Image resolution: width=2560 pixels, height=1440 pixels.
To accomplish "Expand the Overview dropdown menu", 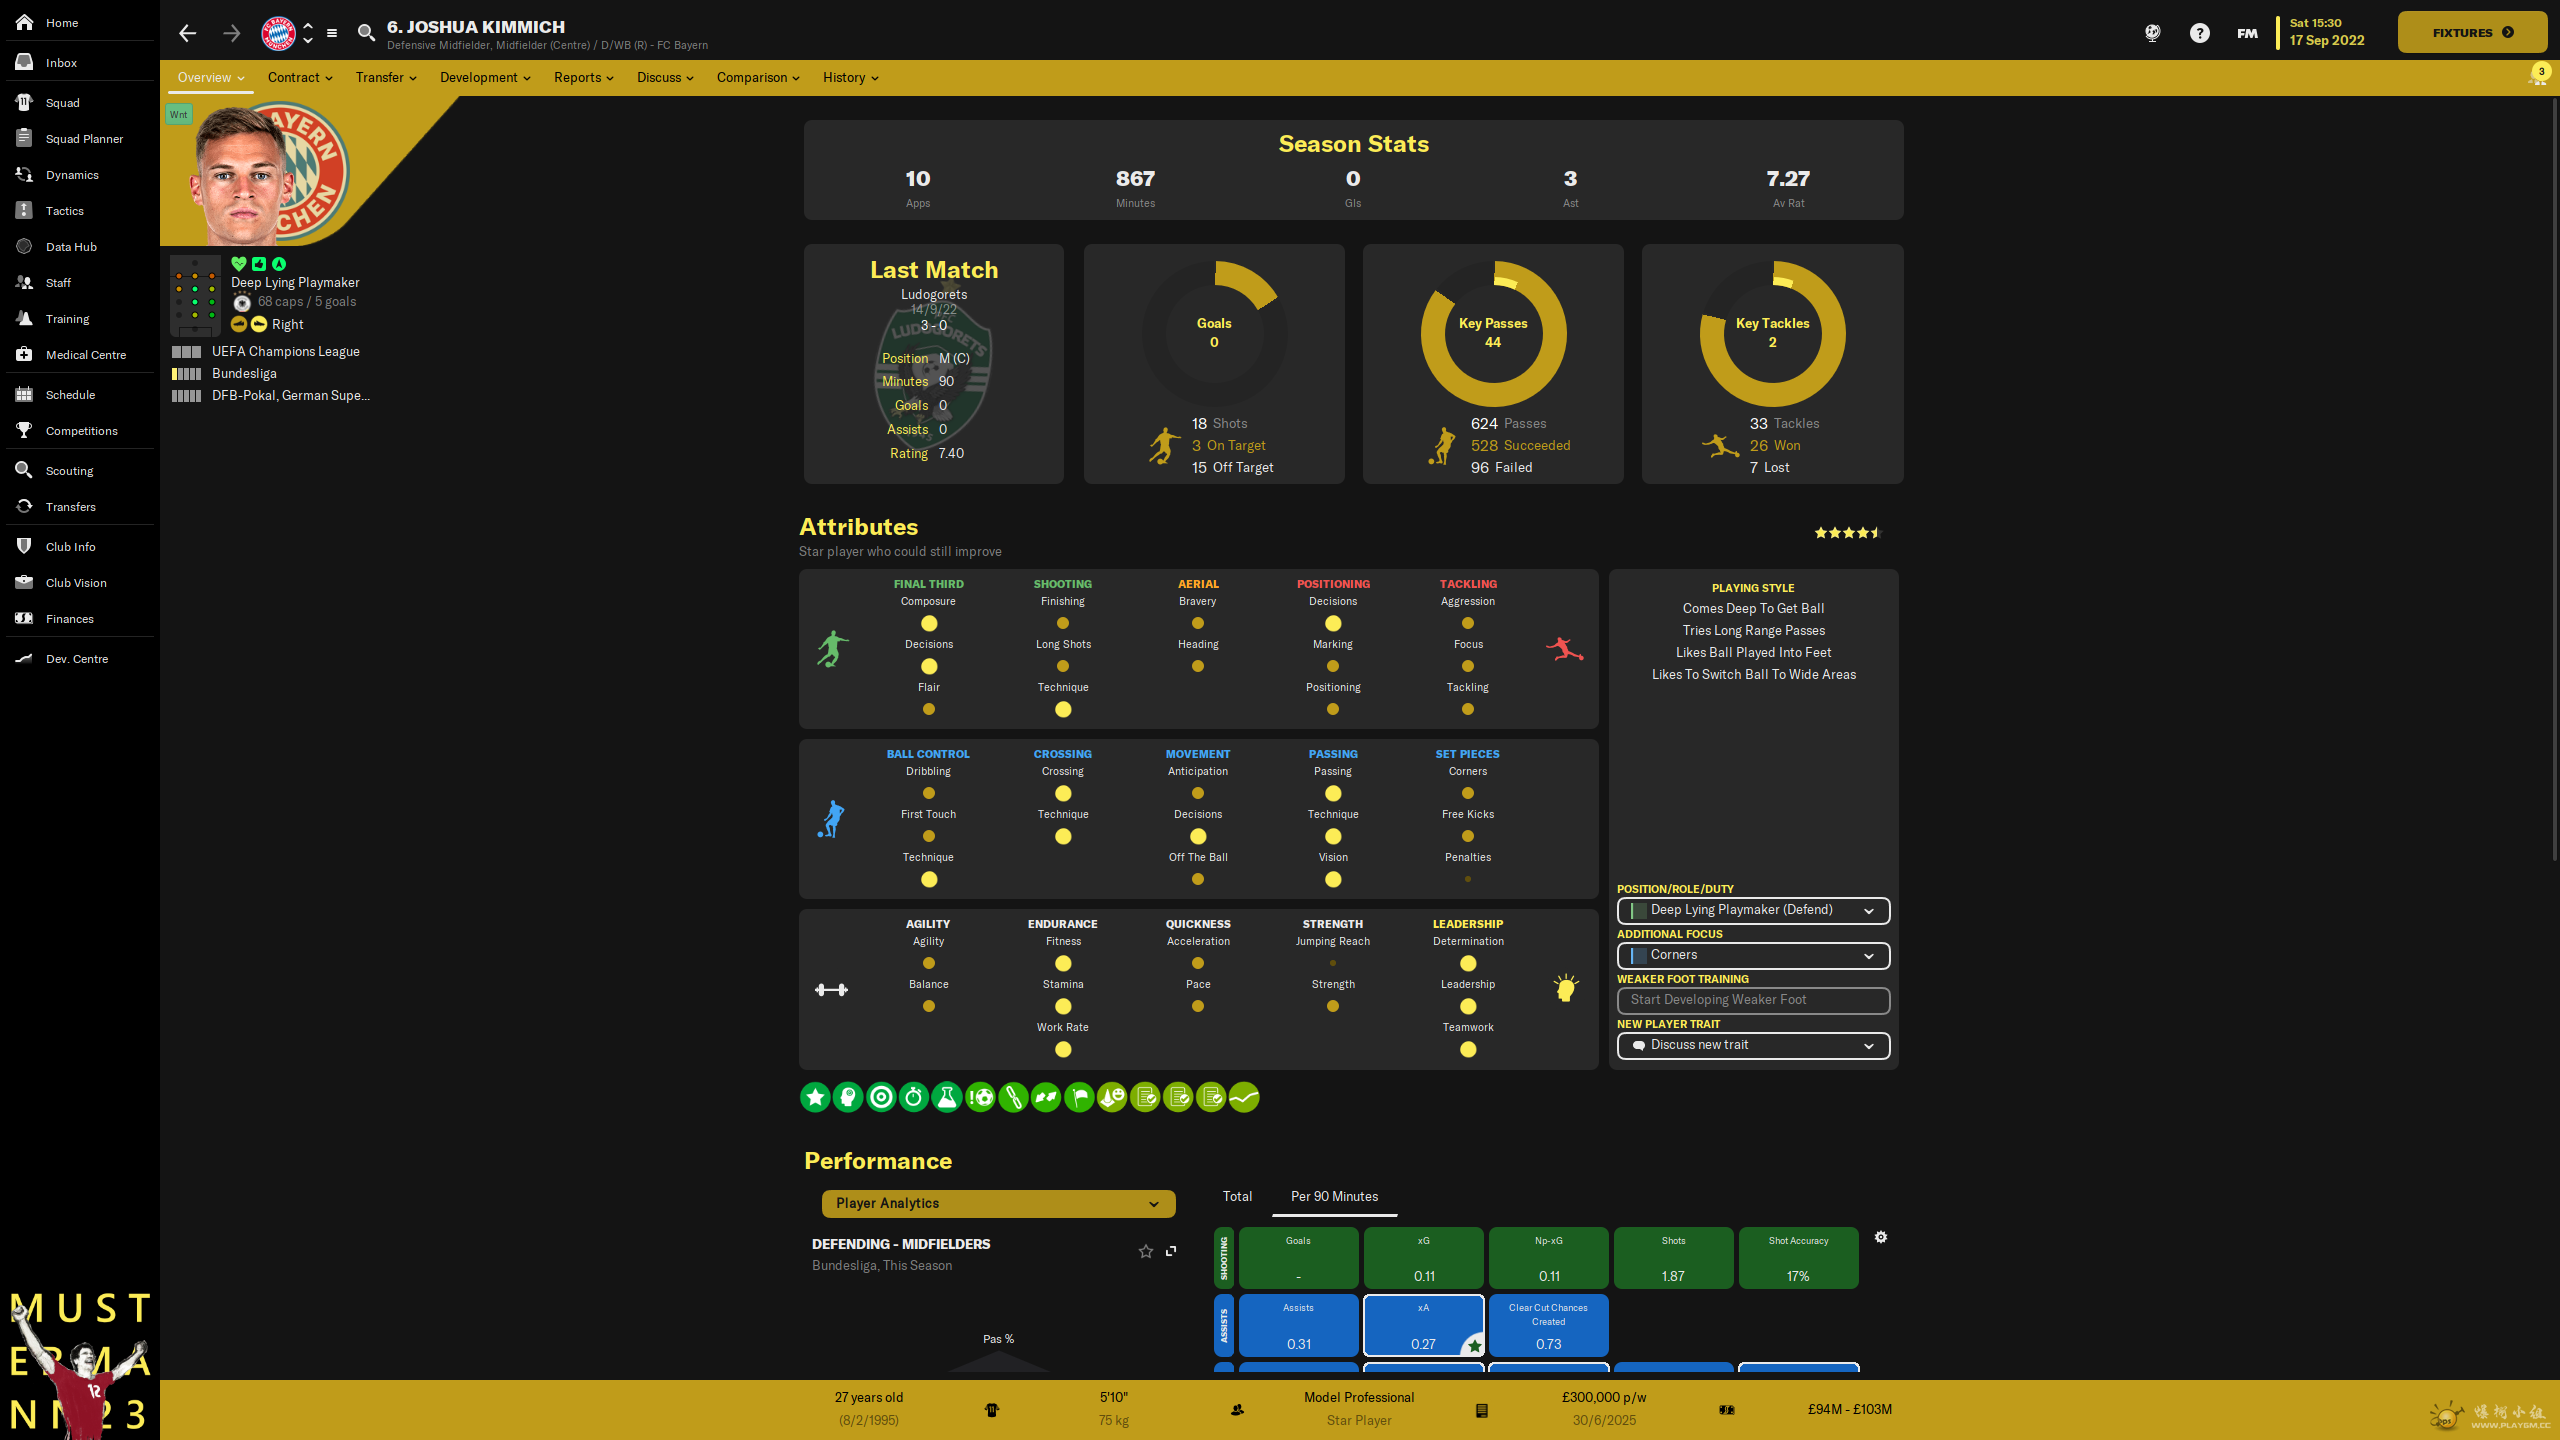I will click(x=211, y=77).
